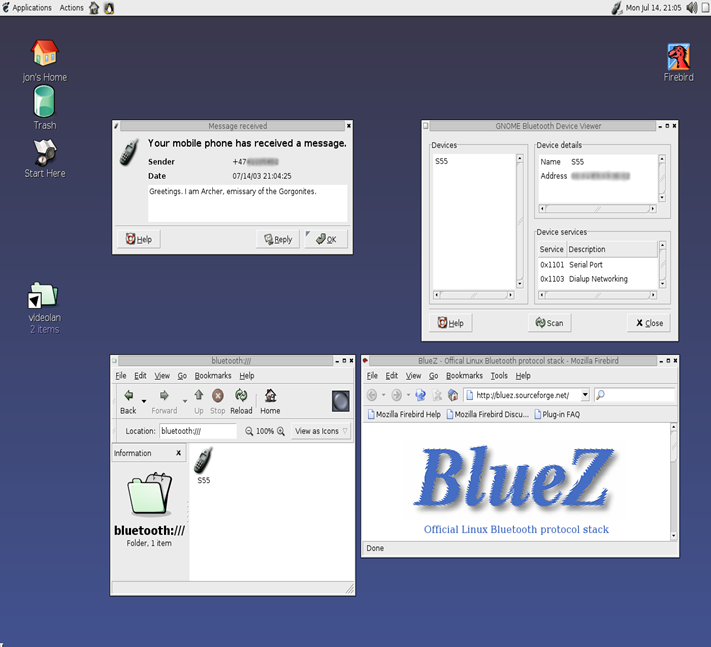Click the Nautilus Location text field
Screen dimensions: 711x647
tap(197, 431)
